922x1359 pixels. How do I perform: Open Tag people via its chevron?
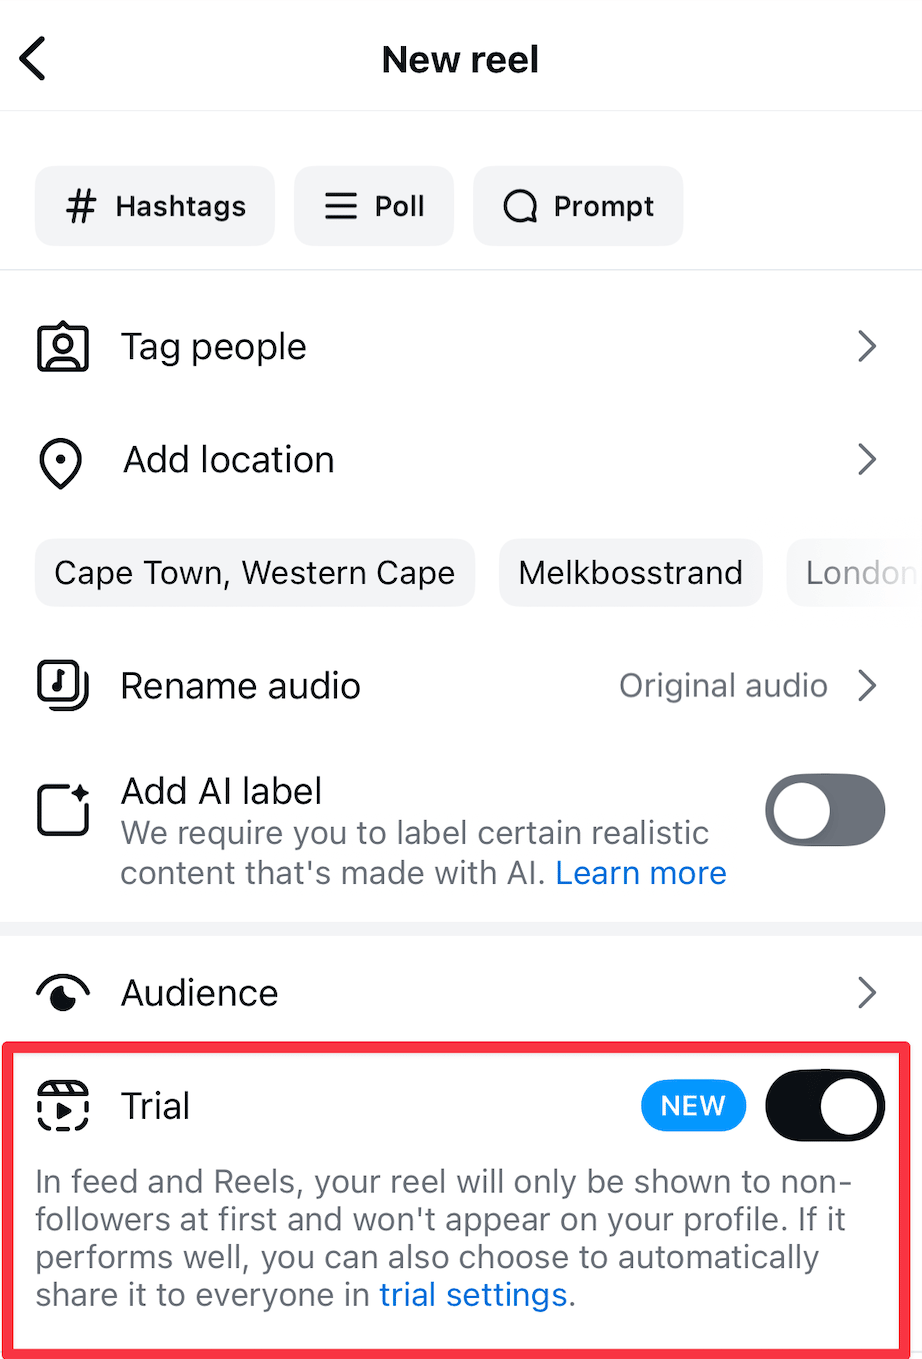(x=867, y=347)
